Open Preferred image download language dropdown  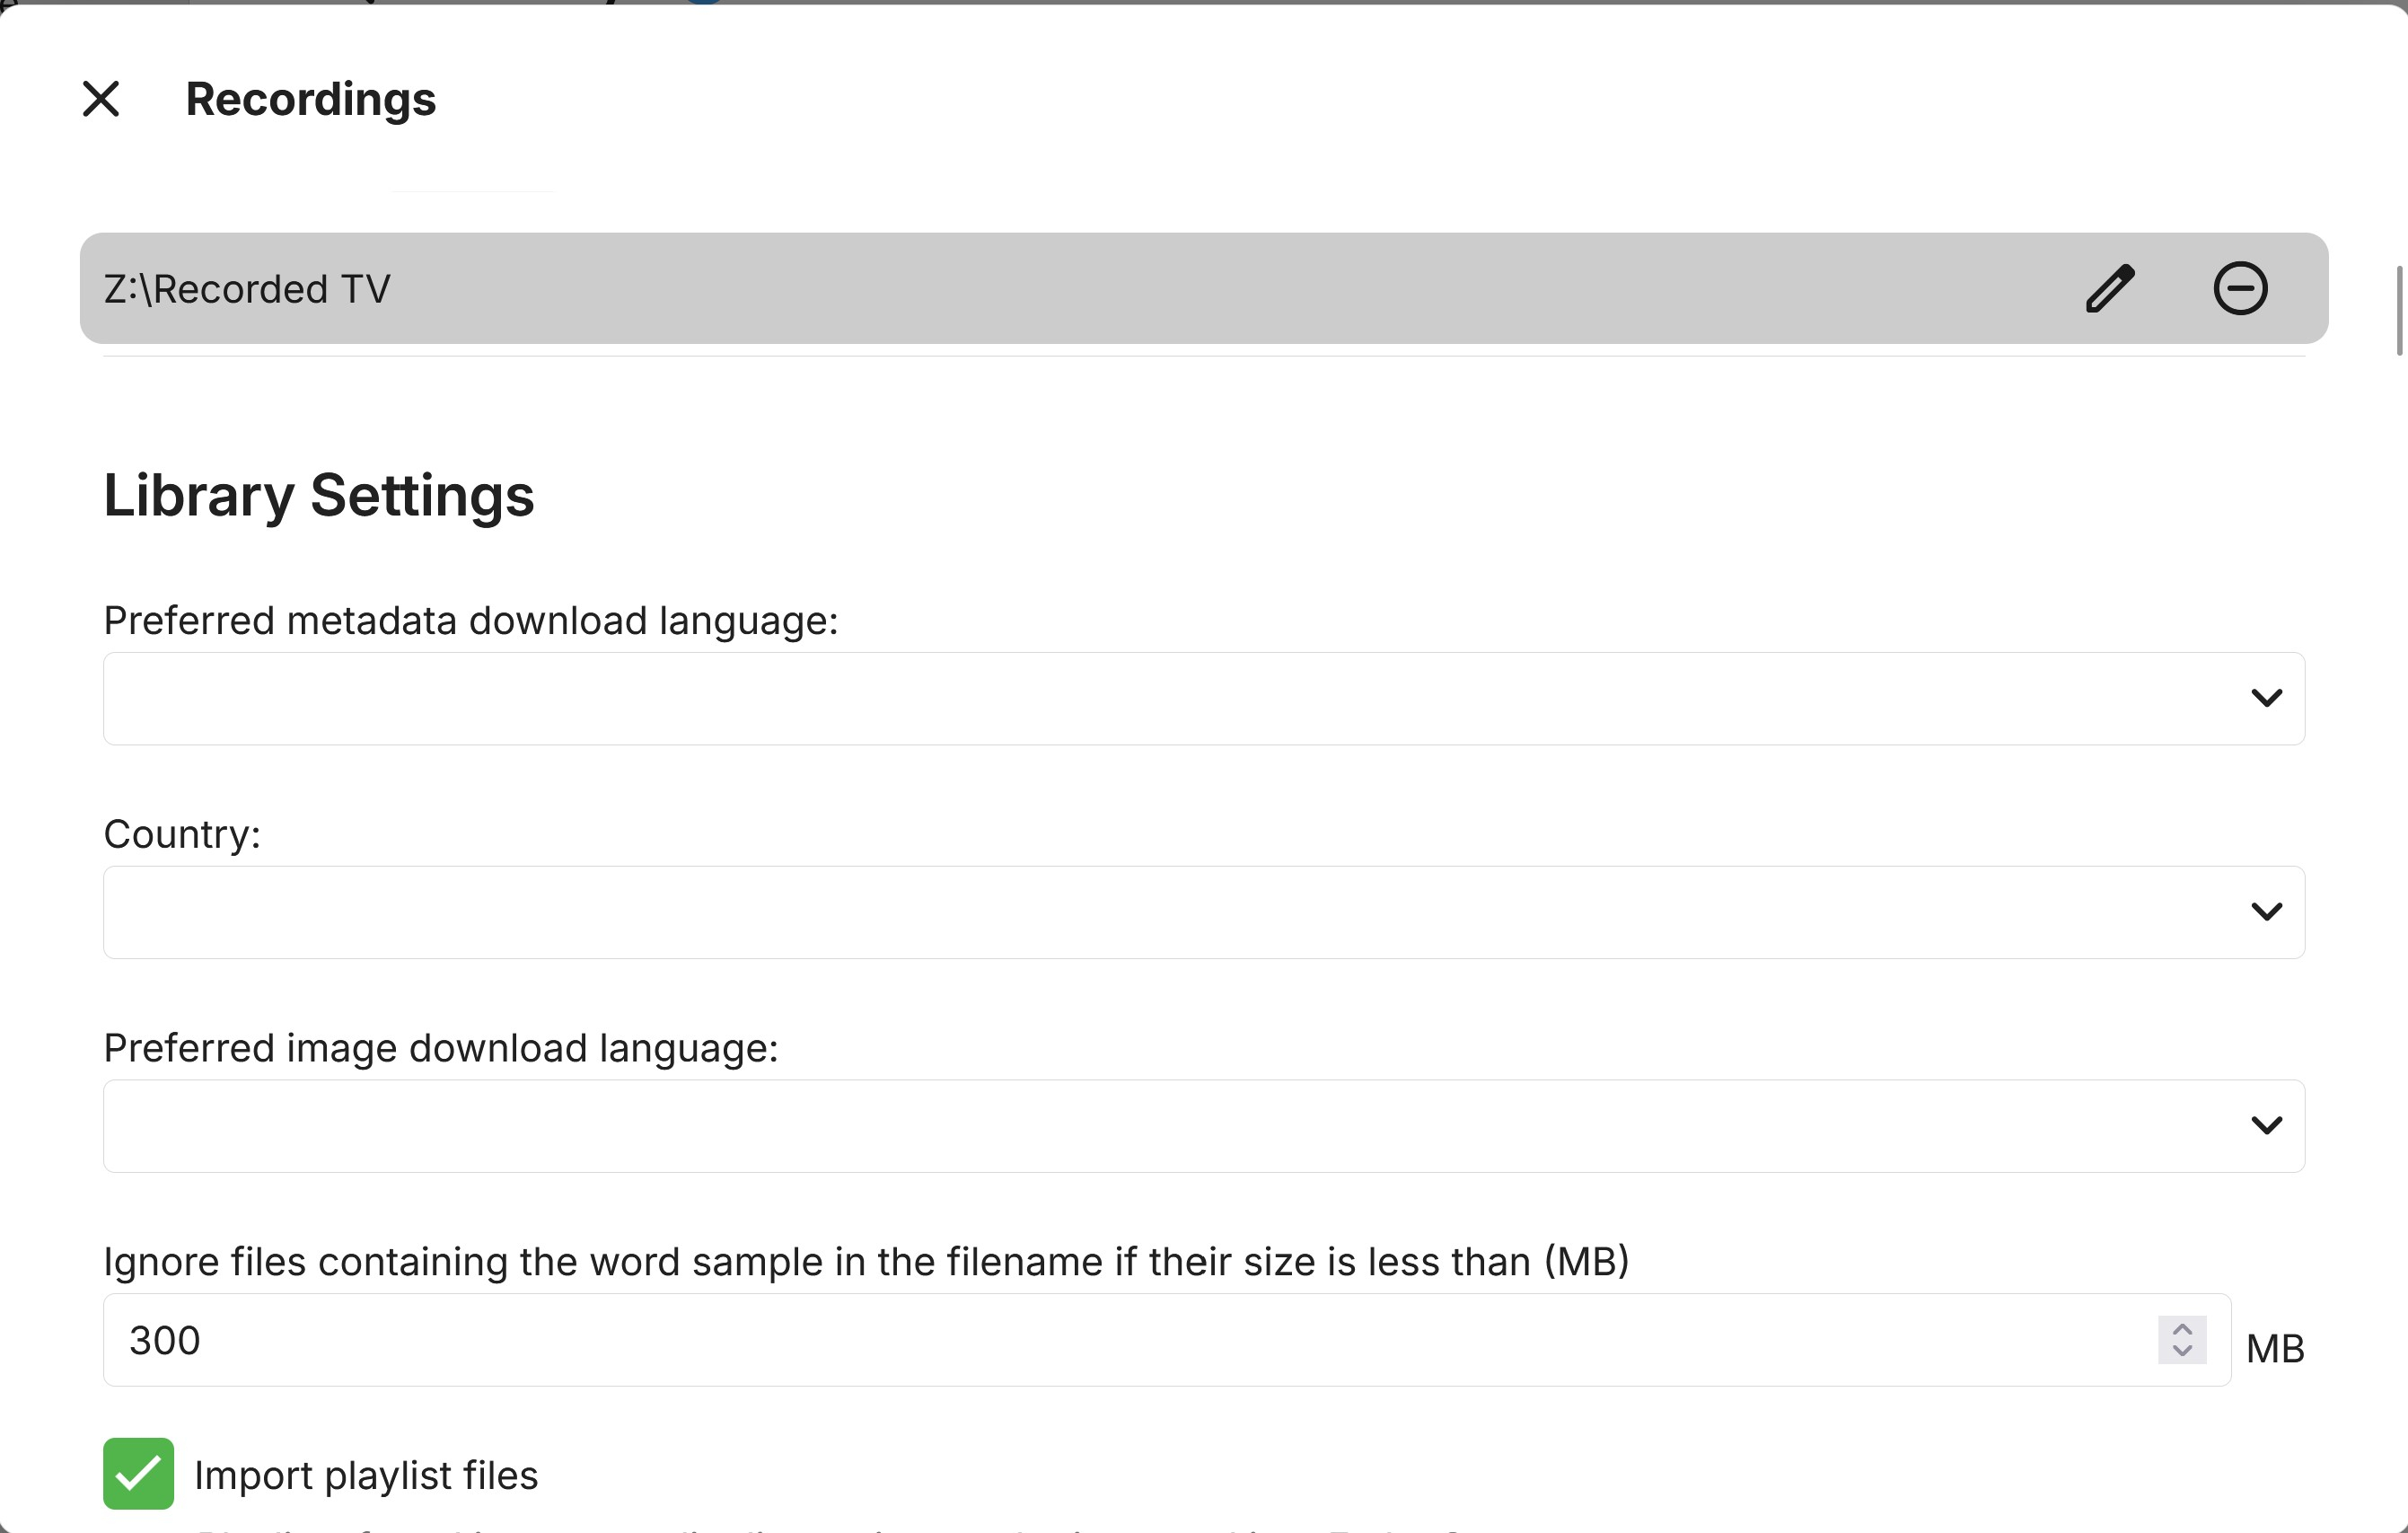(x=1150, y=1126)
